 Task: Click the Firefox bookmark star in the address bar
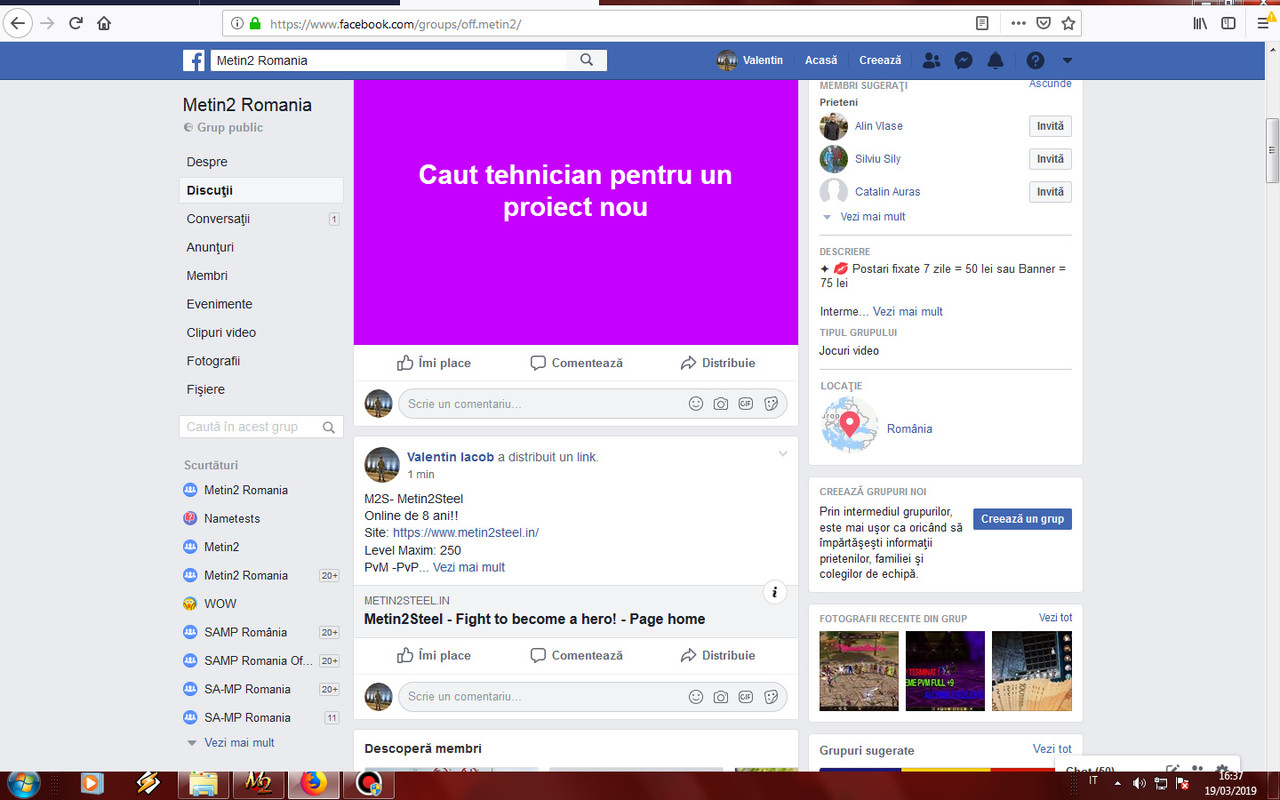pos(1068,22)
